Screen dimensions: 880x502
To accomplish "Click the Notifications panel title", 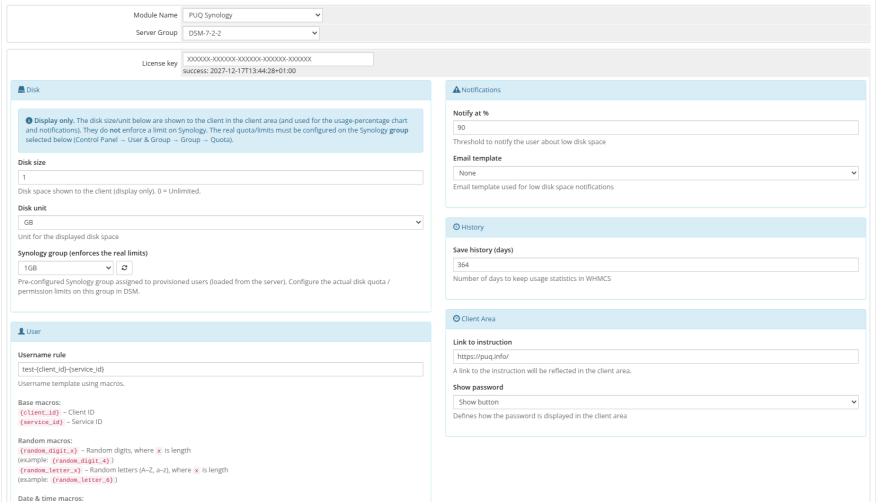I will [x=481, y=89].
